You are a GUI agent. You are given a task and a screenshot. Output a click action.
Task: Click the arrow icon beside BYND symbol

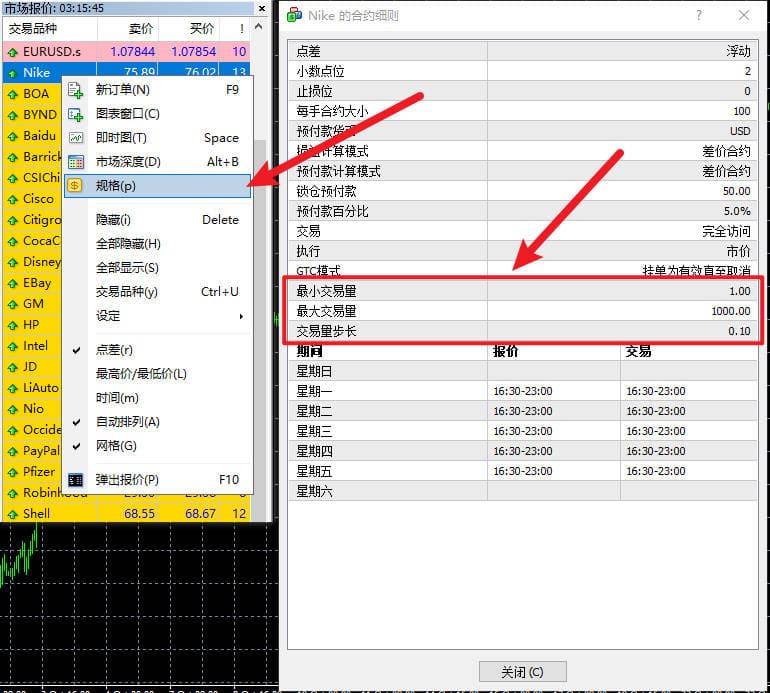[x=13, y=115]
